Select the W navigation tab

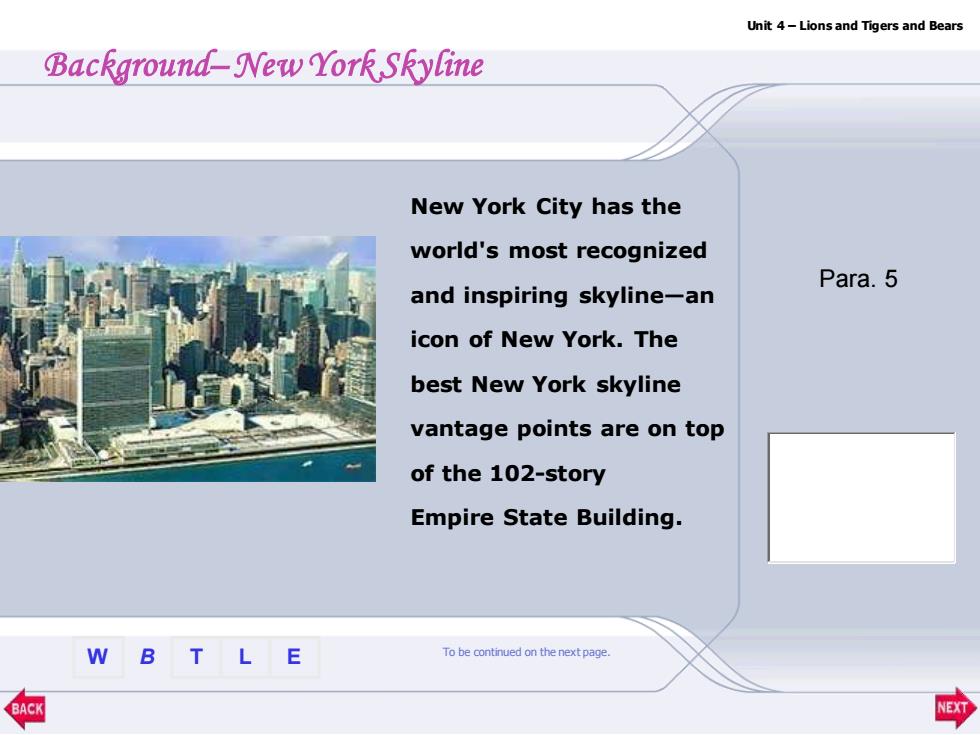pyautogui.click(x=98, y=657)
